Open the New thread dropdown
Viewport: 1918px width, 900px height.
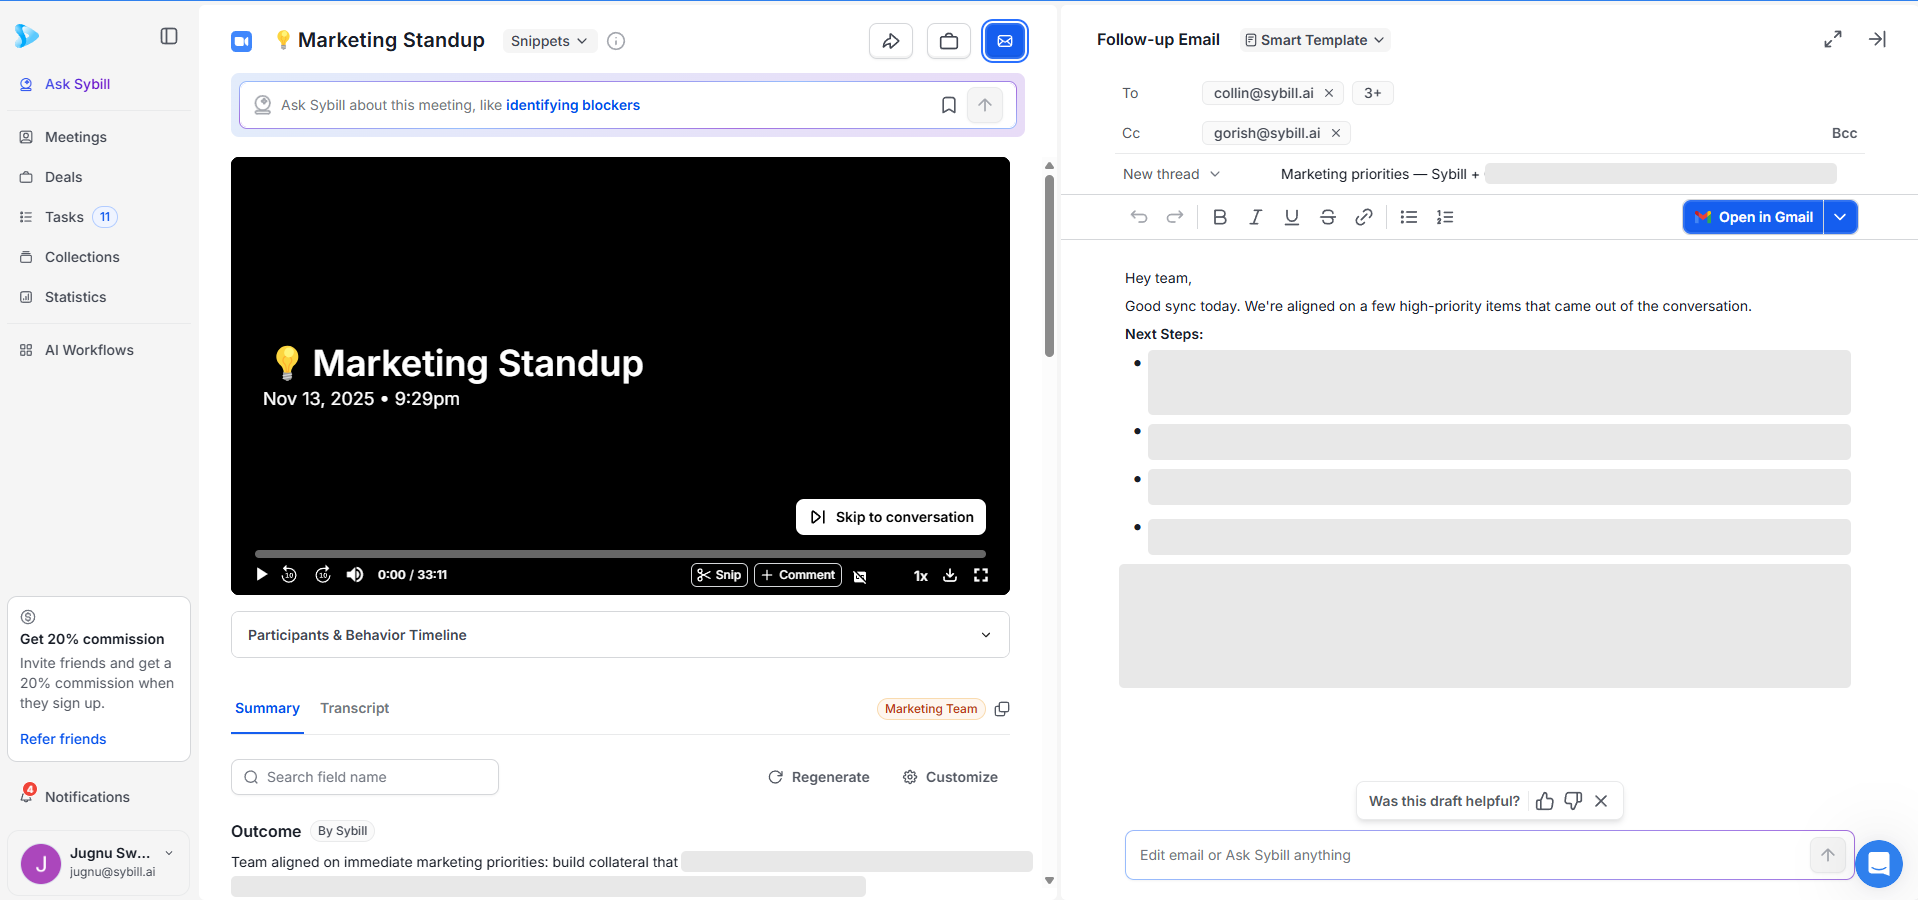click(1171, 174)
